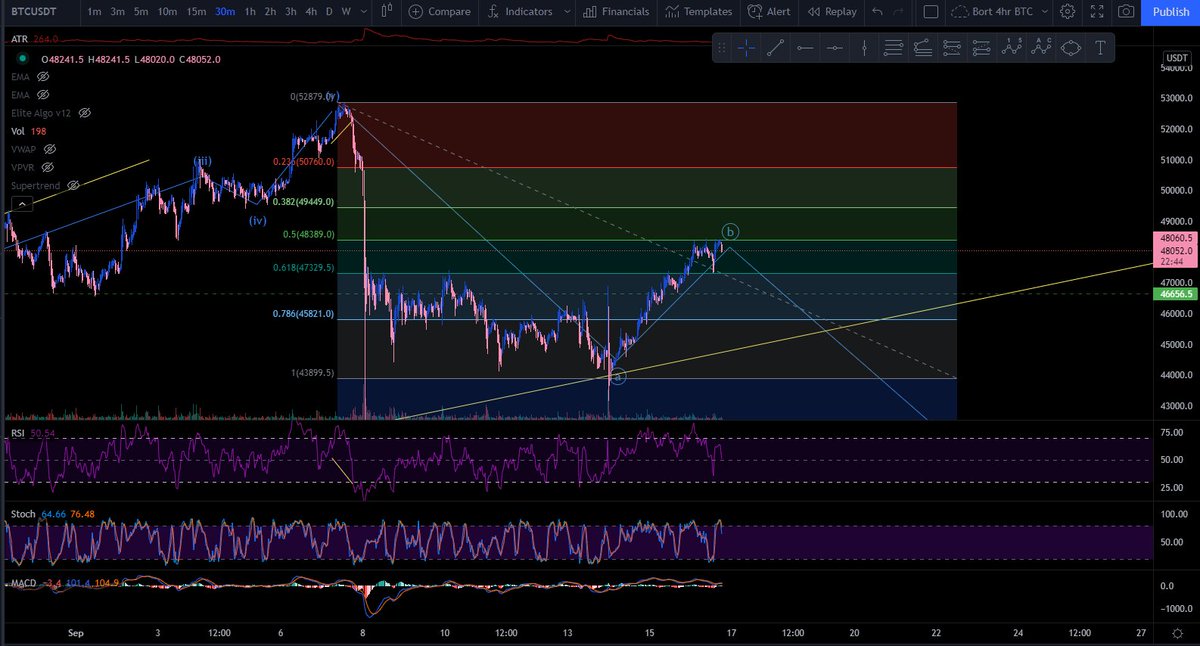Select the text annotation tool
This screenshot has height=646, width=1200.
click(x=1101, y=48)
